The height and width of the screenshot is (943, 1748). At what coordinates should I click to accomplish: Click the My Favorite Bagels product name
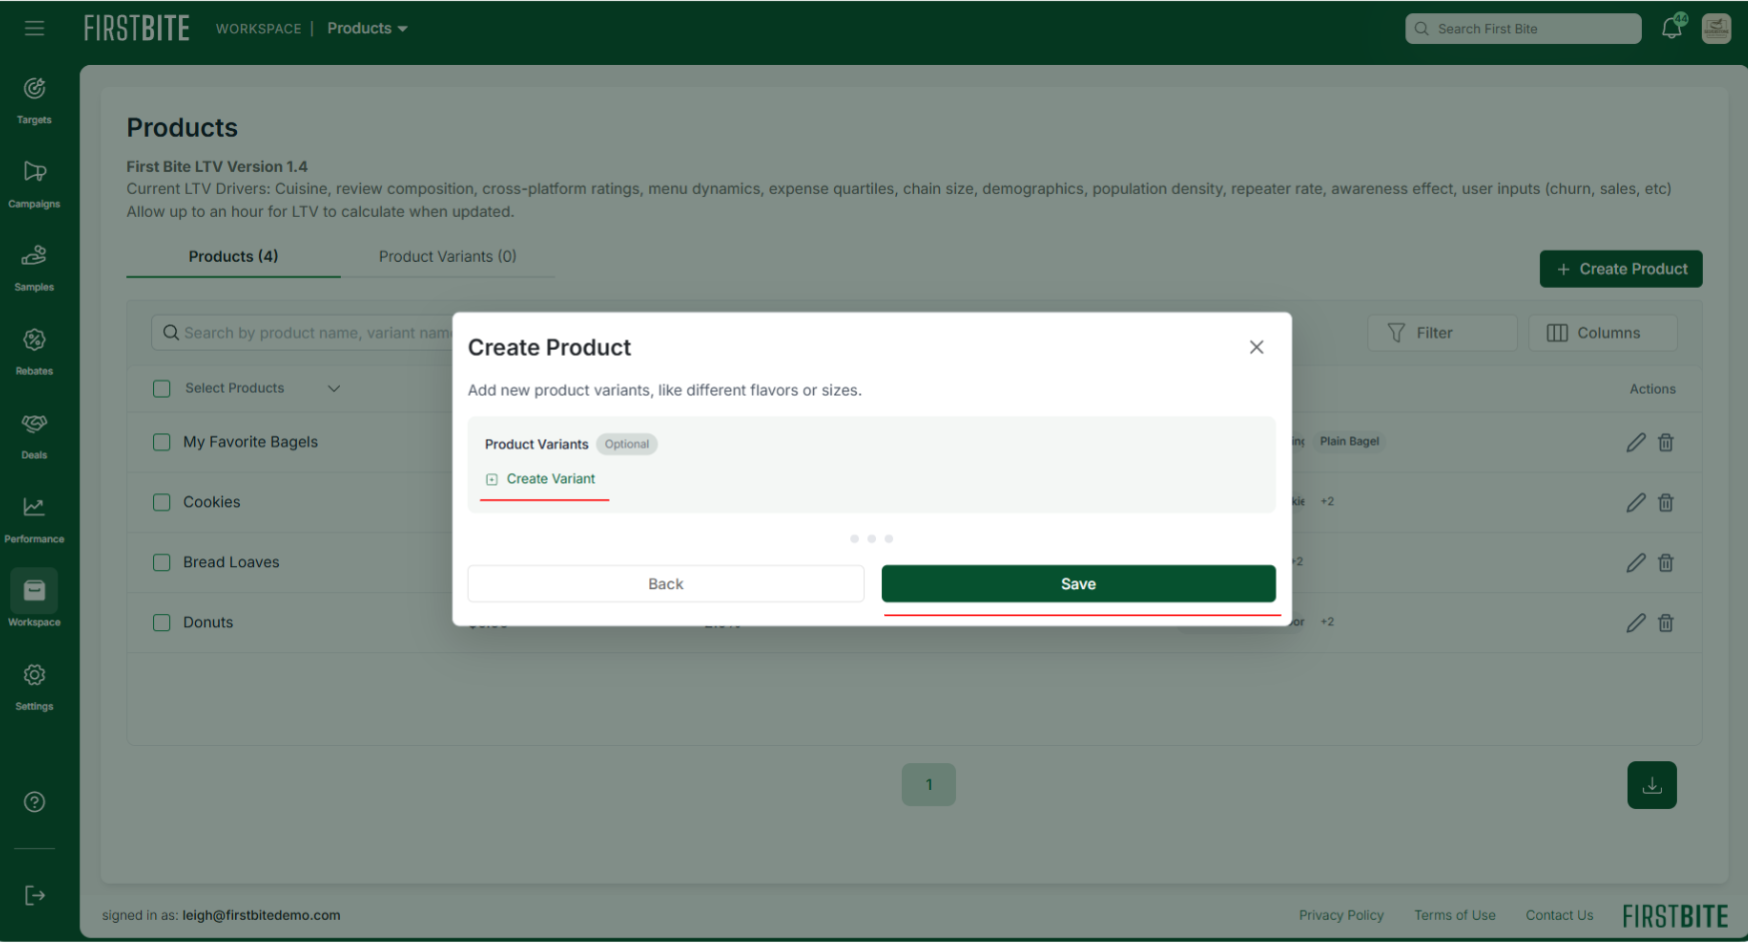point(250,442)
